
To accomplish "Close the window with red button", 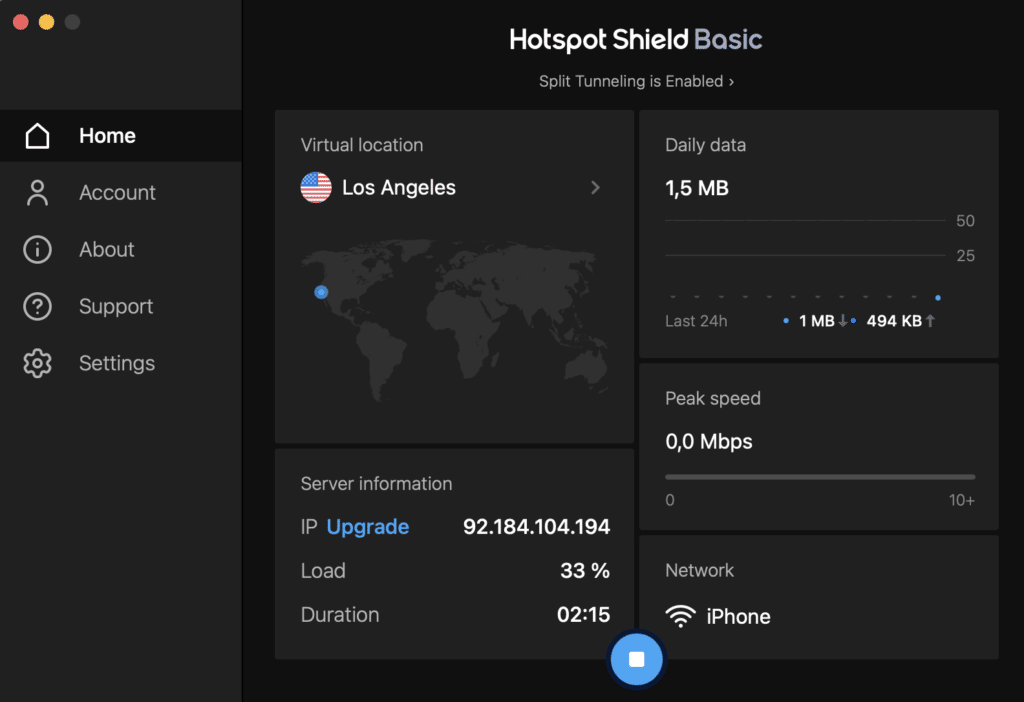I will pyautogui.click(x=21, y=22).
